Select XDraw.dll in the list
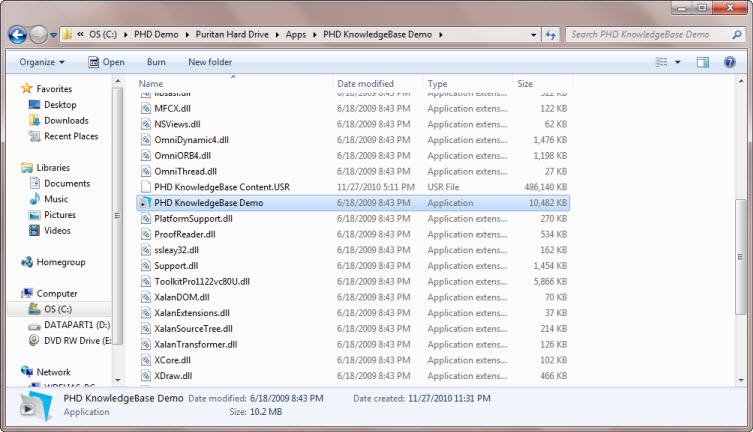 pos(173,376)
